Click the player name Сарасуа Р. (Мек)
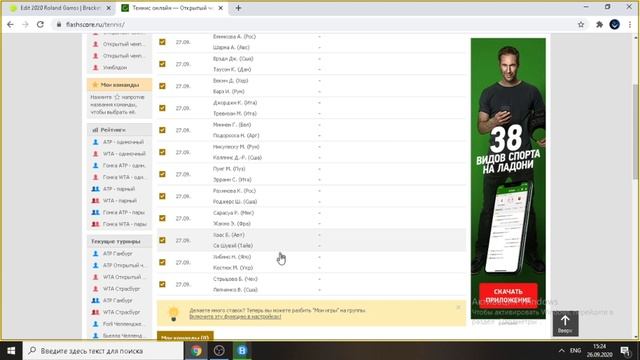 pyautogui.click(x=233, y=213)
